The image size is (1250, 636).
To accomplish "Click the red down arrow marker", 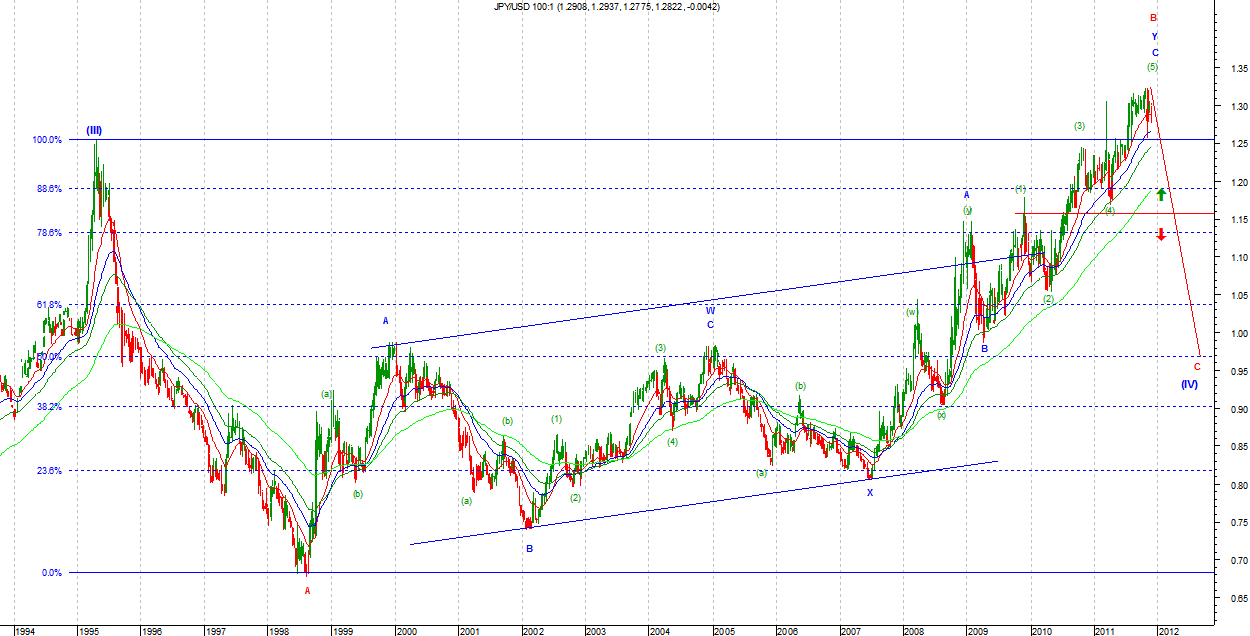I will [x=1161, y=234].
